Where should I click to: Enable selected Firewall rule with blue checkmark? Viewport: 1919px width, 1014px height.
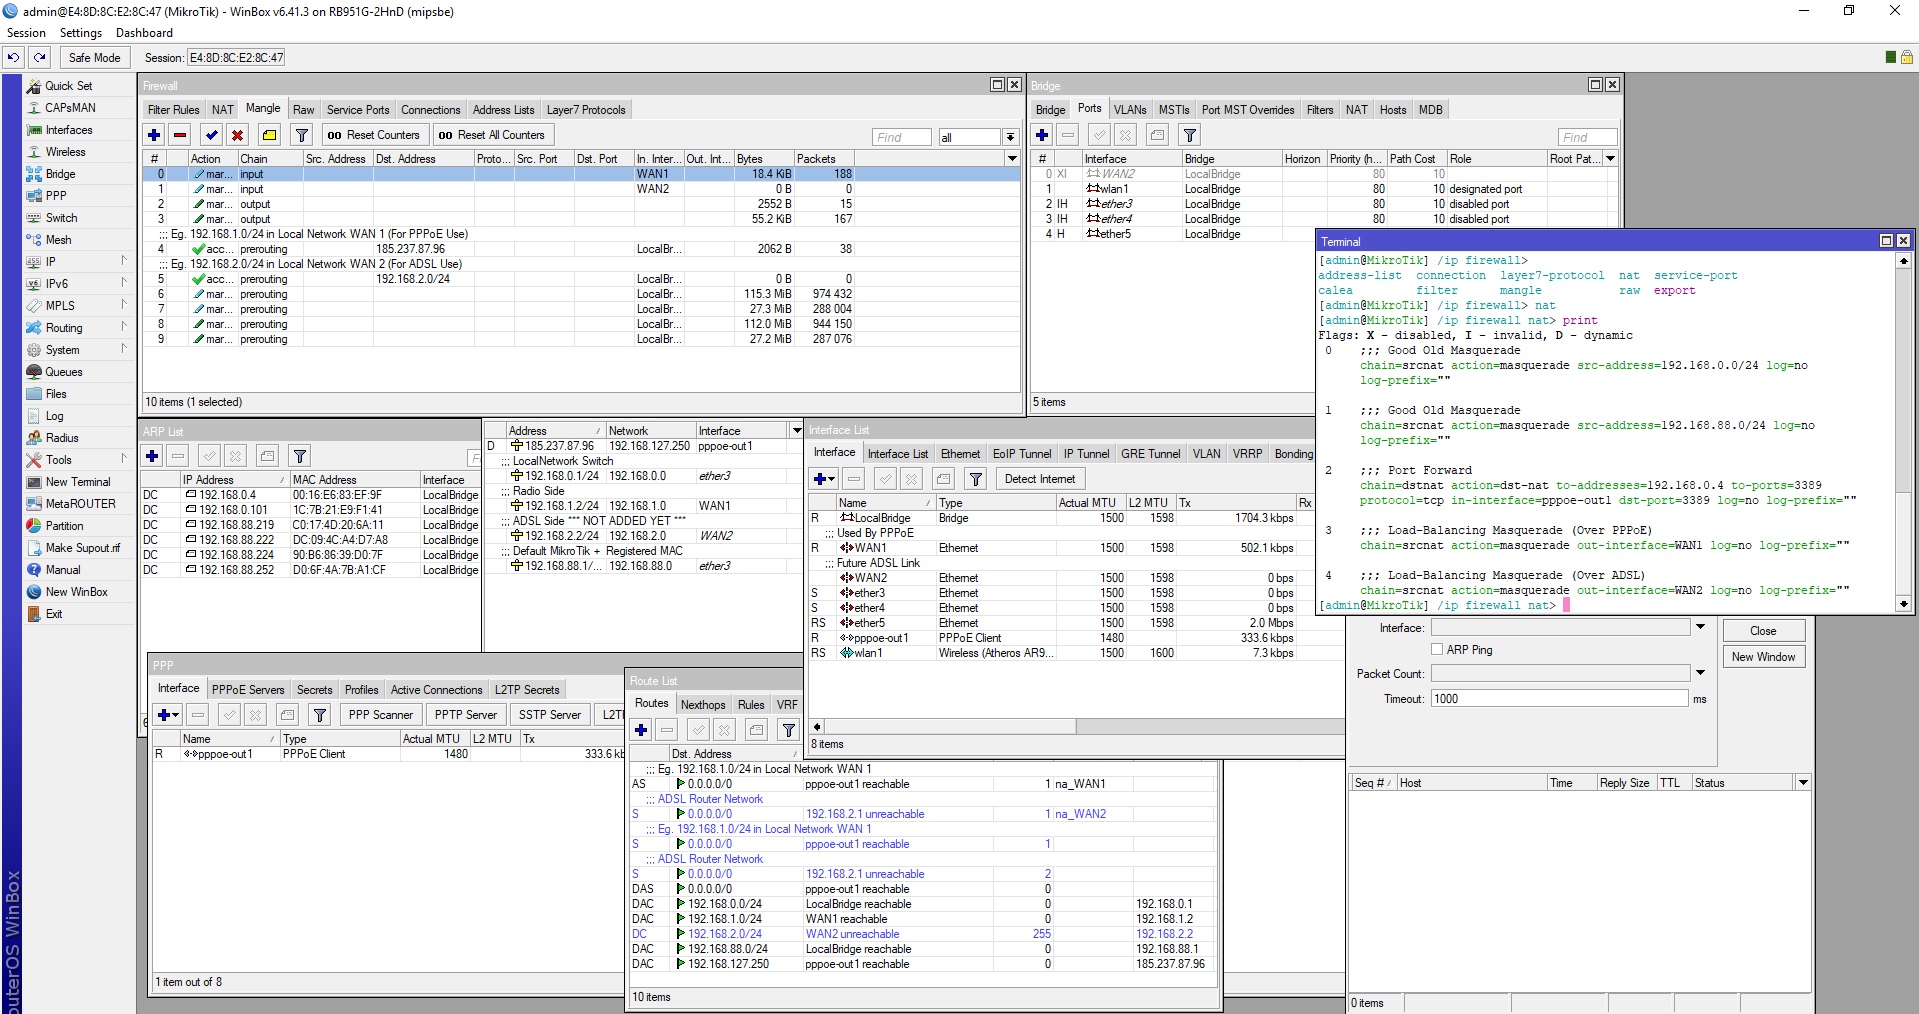pyautogui.click(x=211, y=135)
